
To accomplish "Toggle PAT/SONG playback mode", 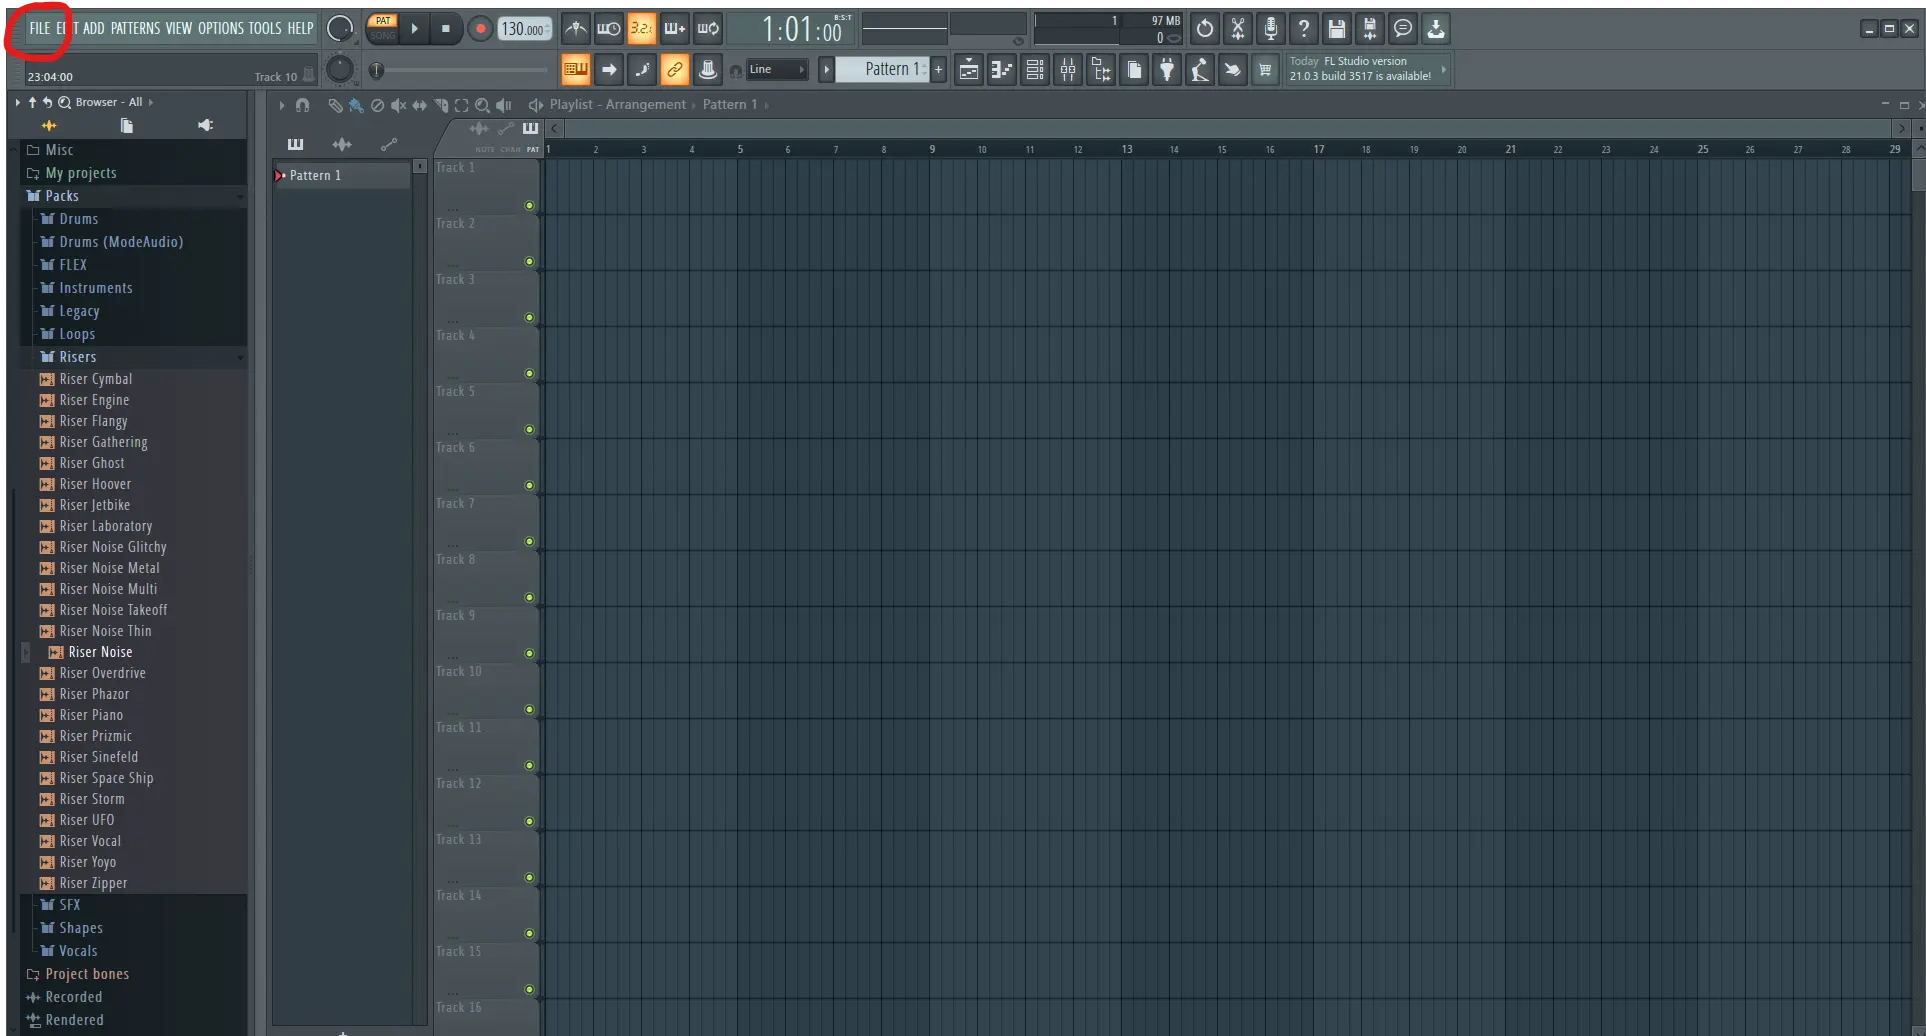I will coord(383,28).
